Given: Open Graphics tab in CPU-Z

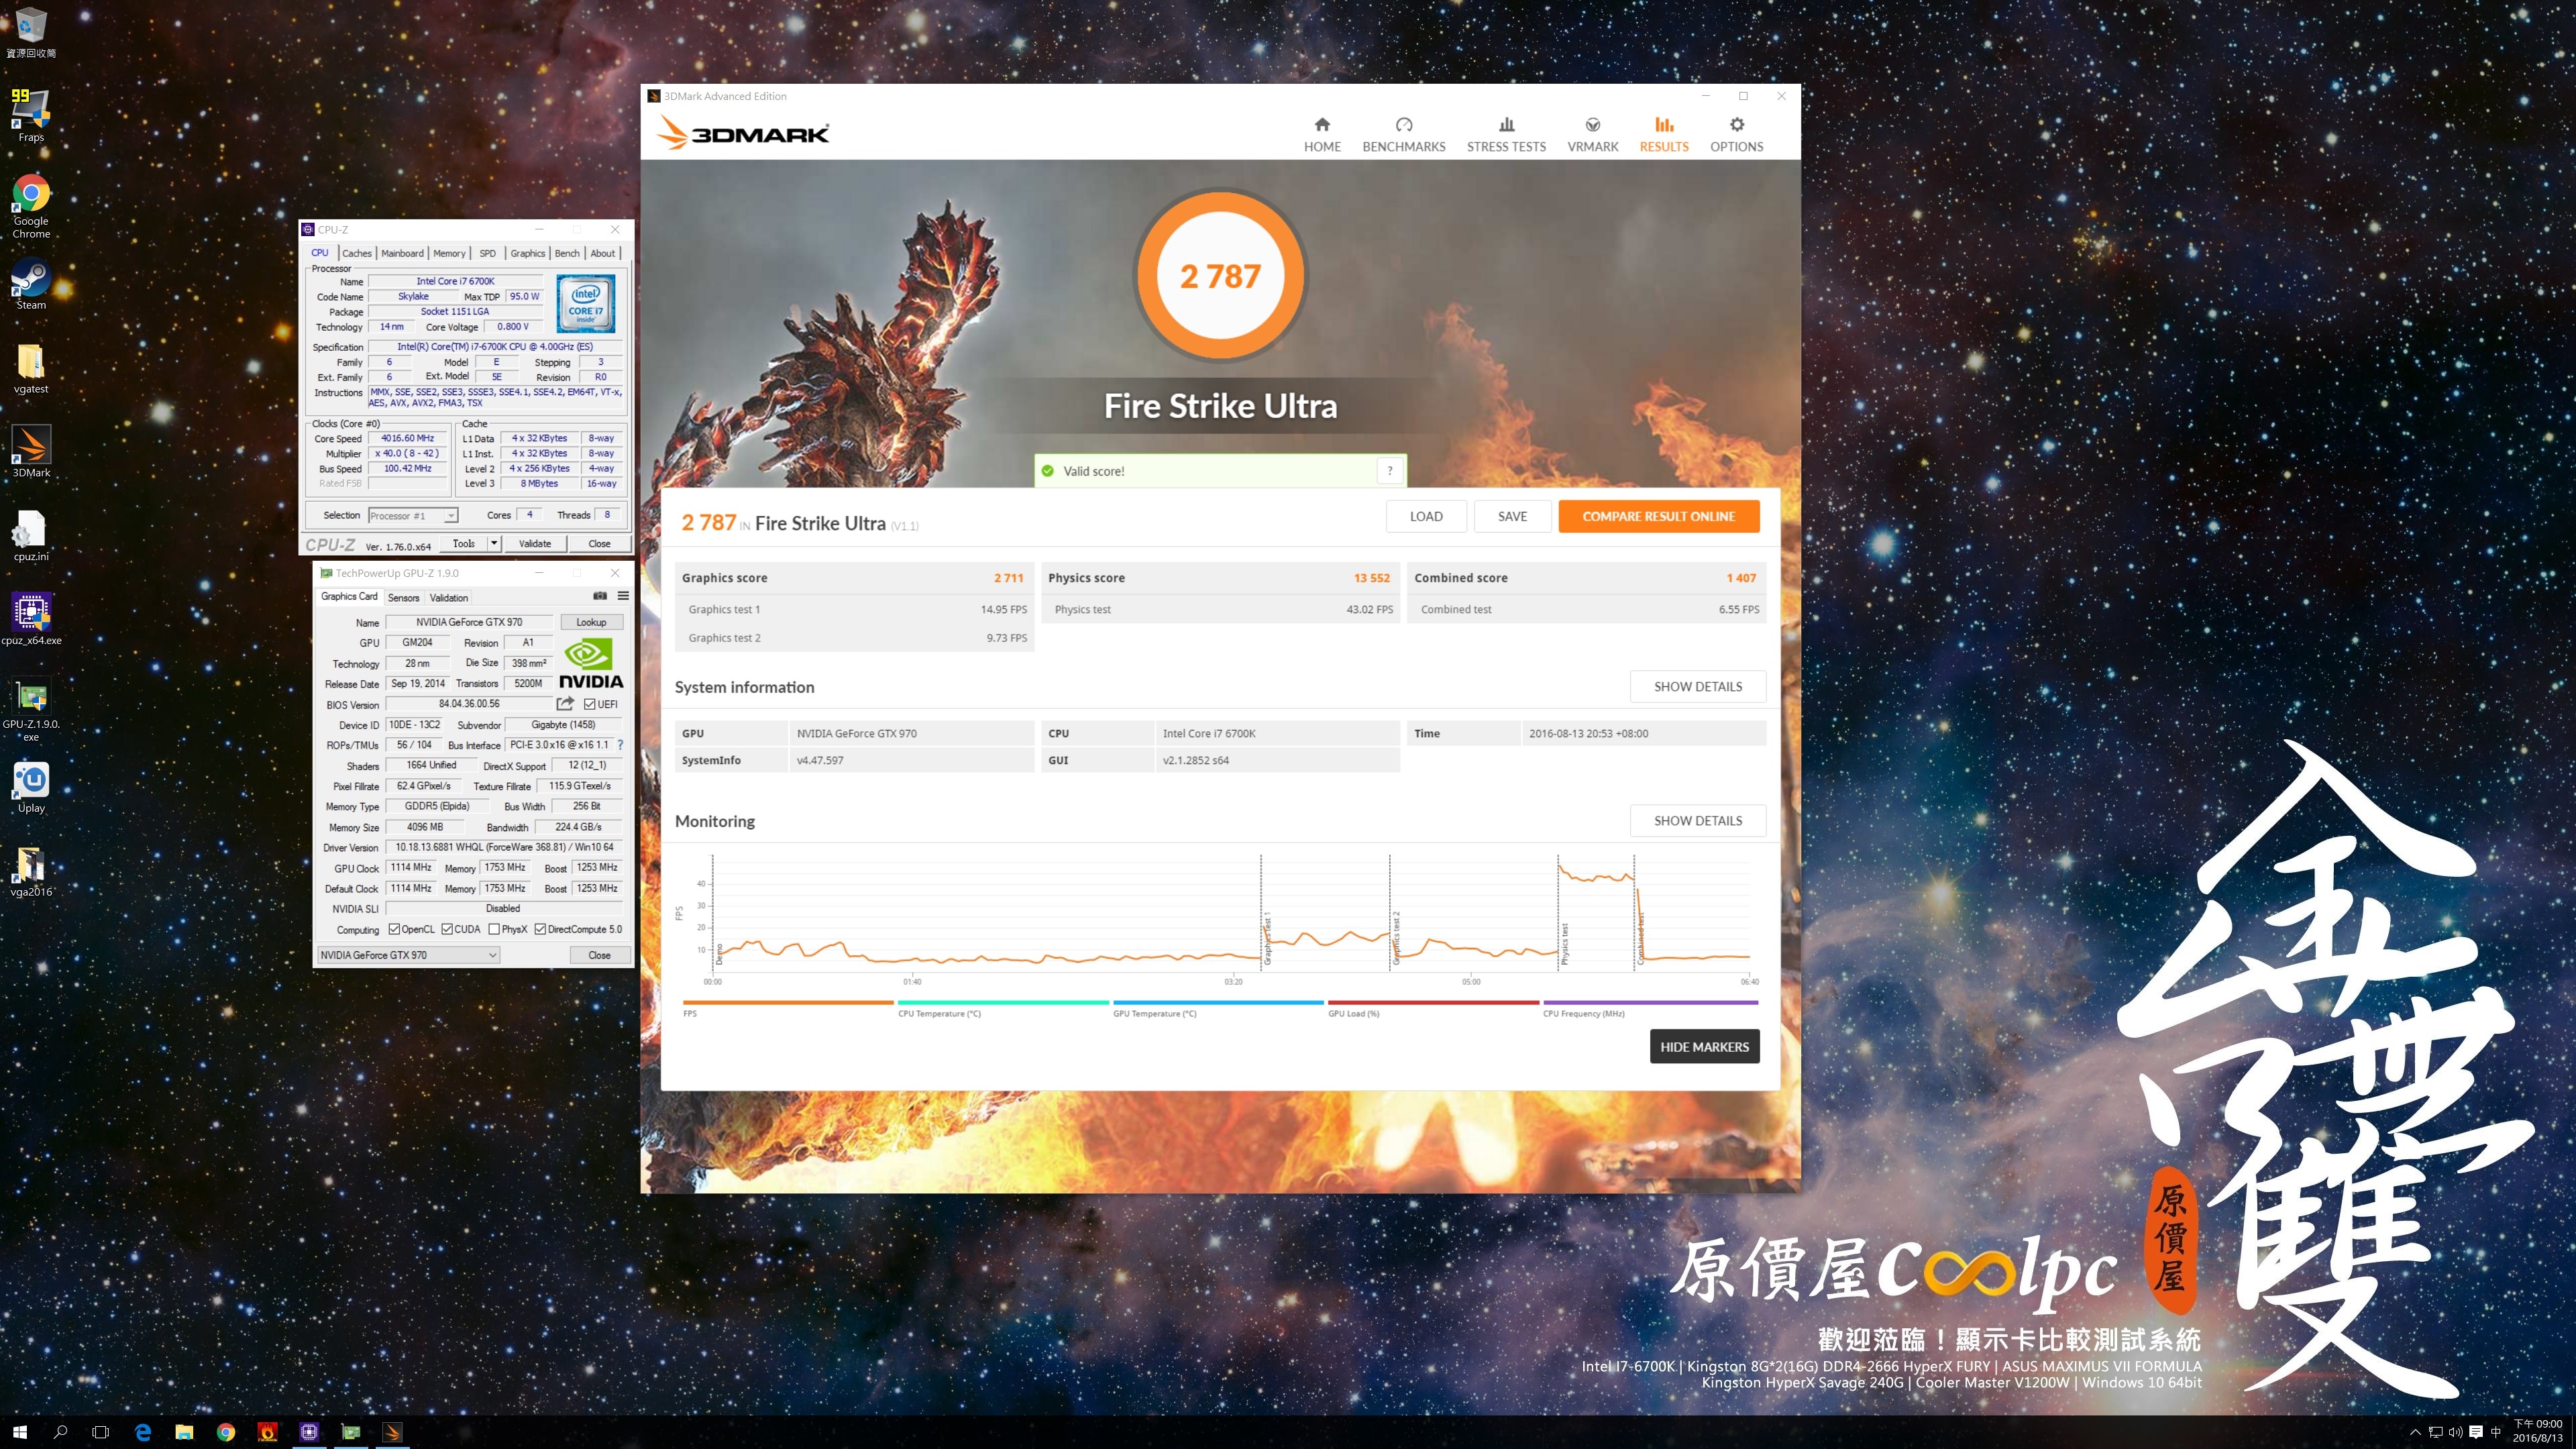Looking at the screenshot, I should pos(527,253).
